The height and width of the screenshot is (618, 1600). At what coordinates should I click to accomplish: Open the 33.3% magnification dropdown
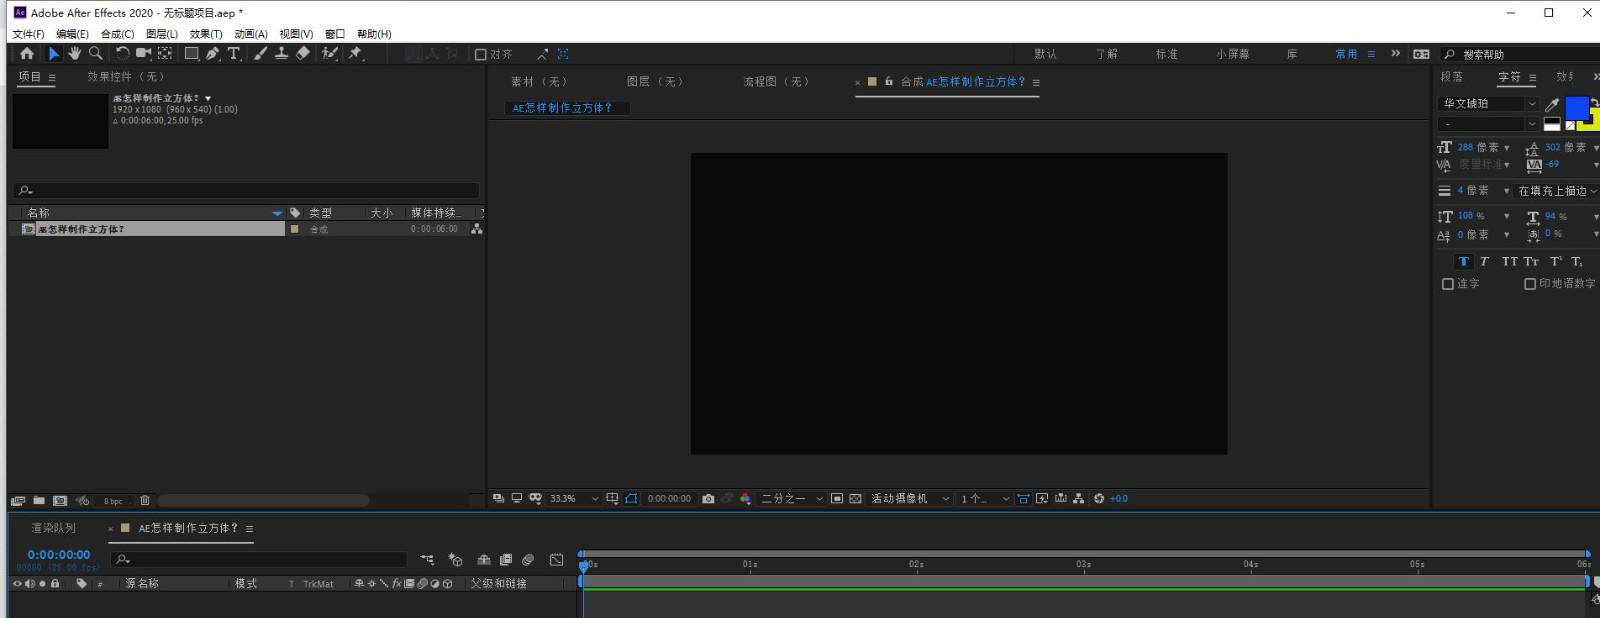pos(575,498)
